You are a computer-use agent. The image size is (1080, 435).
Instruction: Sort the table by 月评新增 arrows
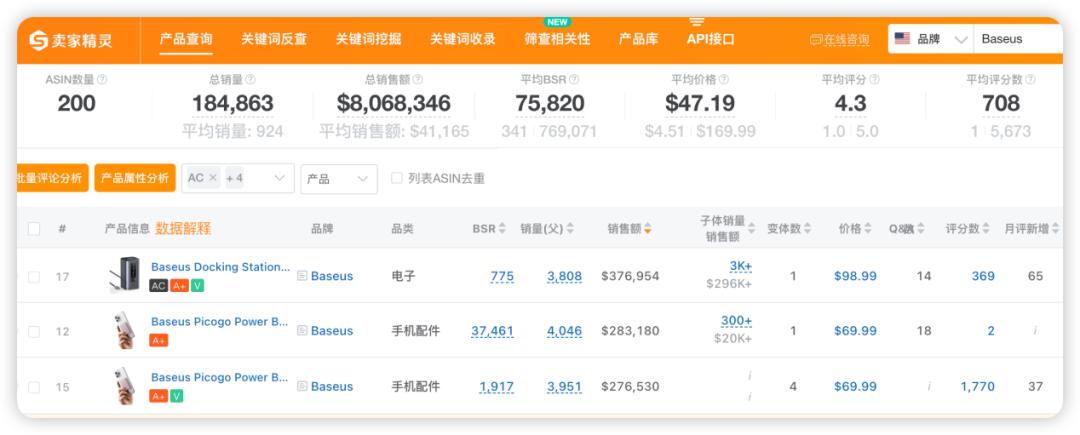pos(1055,229)
